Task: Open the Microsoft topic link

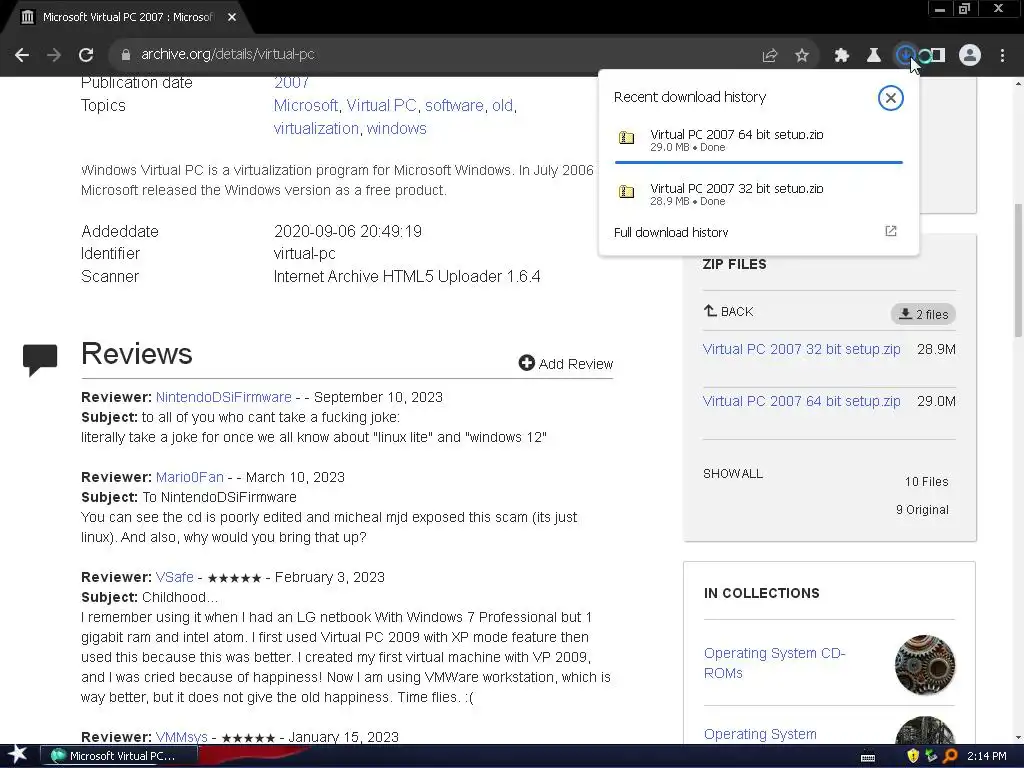Action: (306, 106)
